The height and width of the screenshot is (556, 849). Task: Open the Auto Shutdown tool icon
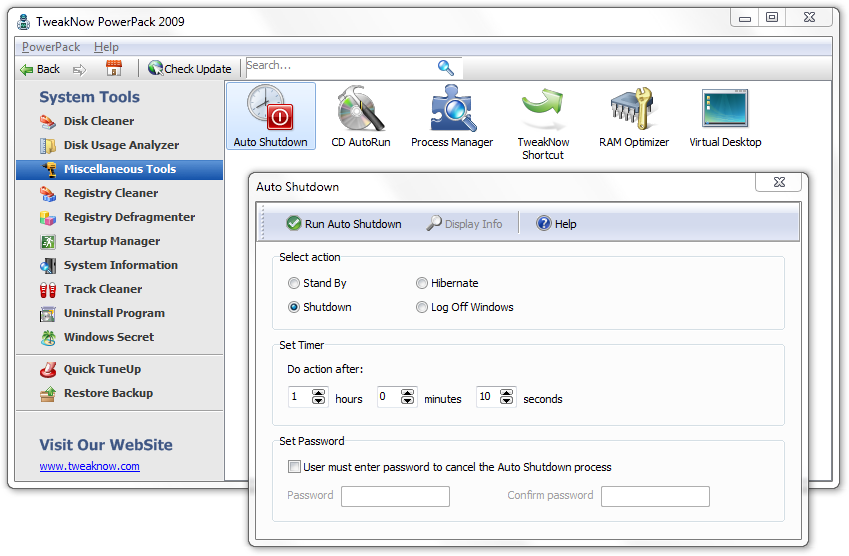point(271,116)
